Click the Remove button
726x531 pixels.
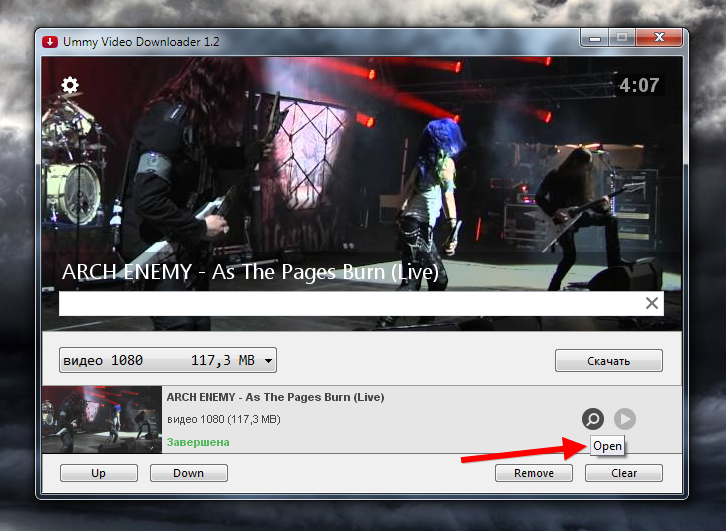534,473
